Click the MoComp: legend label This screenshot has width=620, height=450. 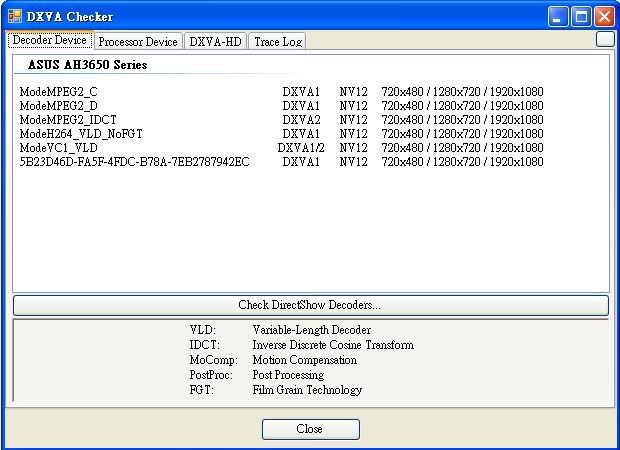coord(214,360)
